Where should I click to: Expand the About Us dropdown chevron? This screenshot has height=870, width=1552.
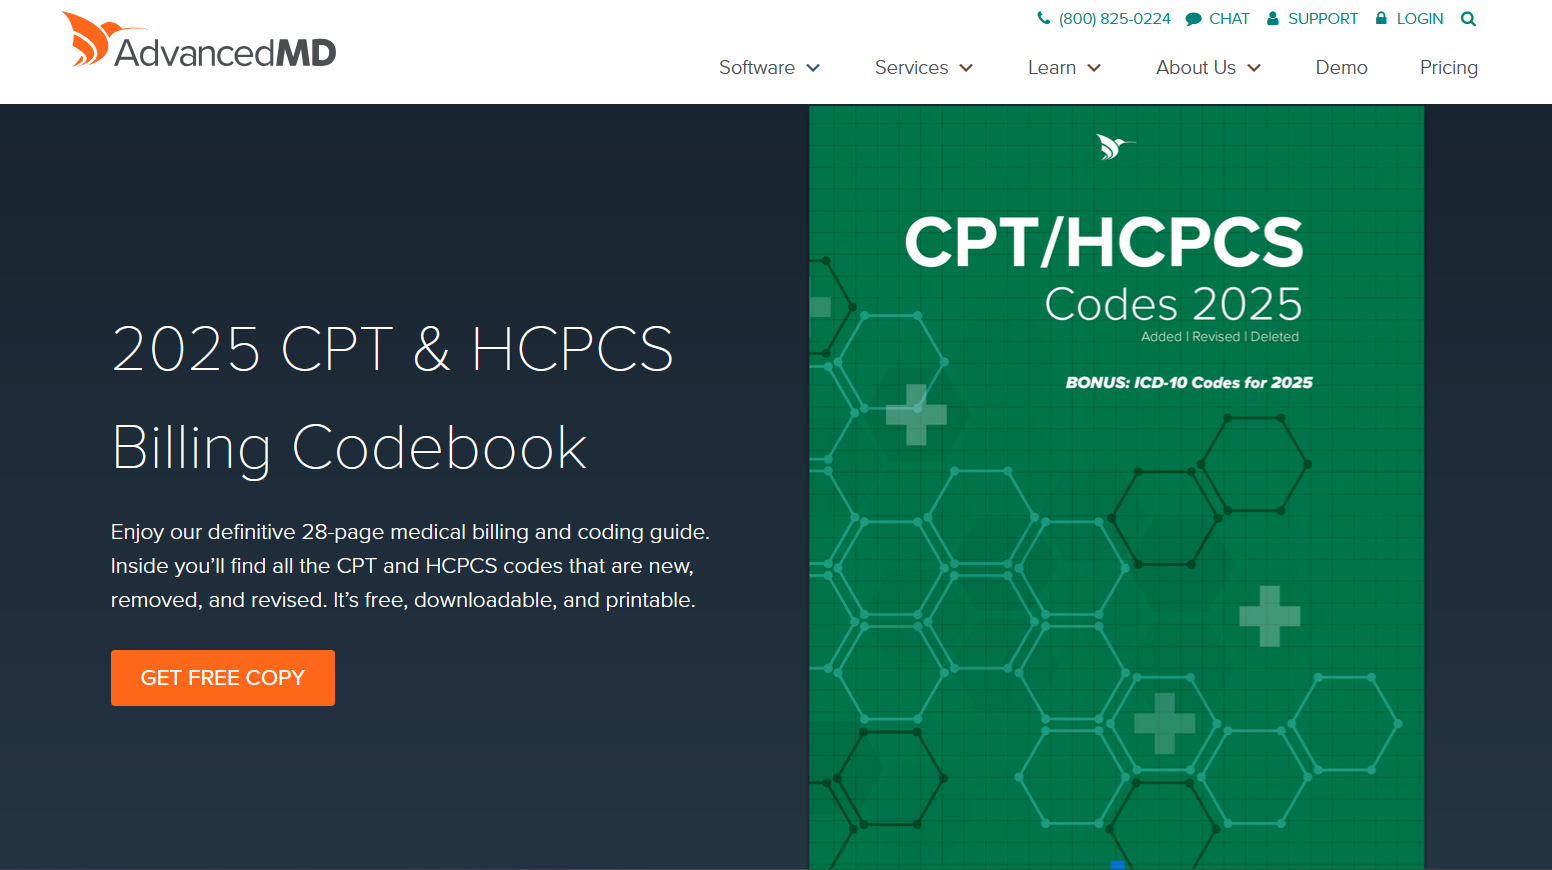[x=1254, y=68]
